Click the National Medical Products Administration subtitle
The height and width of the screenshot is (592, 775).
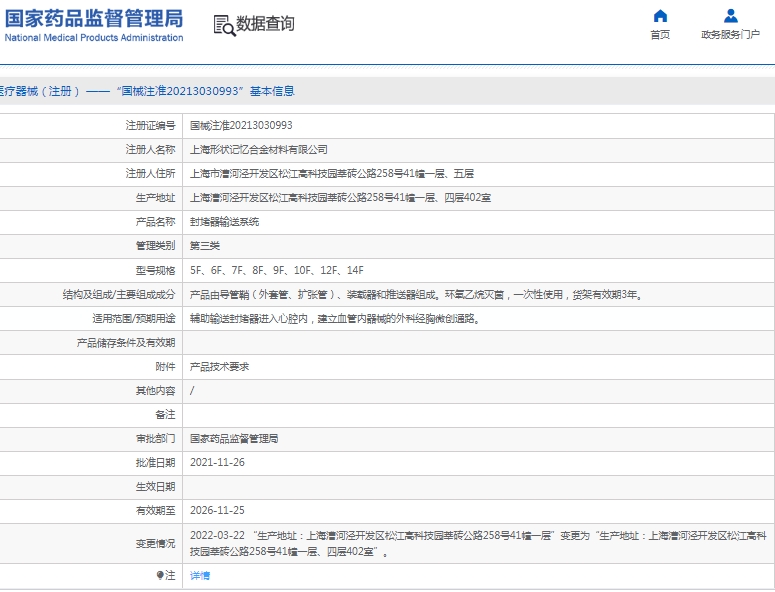[94, 38]
